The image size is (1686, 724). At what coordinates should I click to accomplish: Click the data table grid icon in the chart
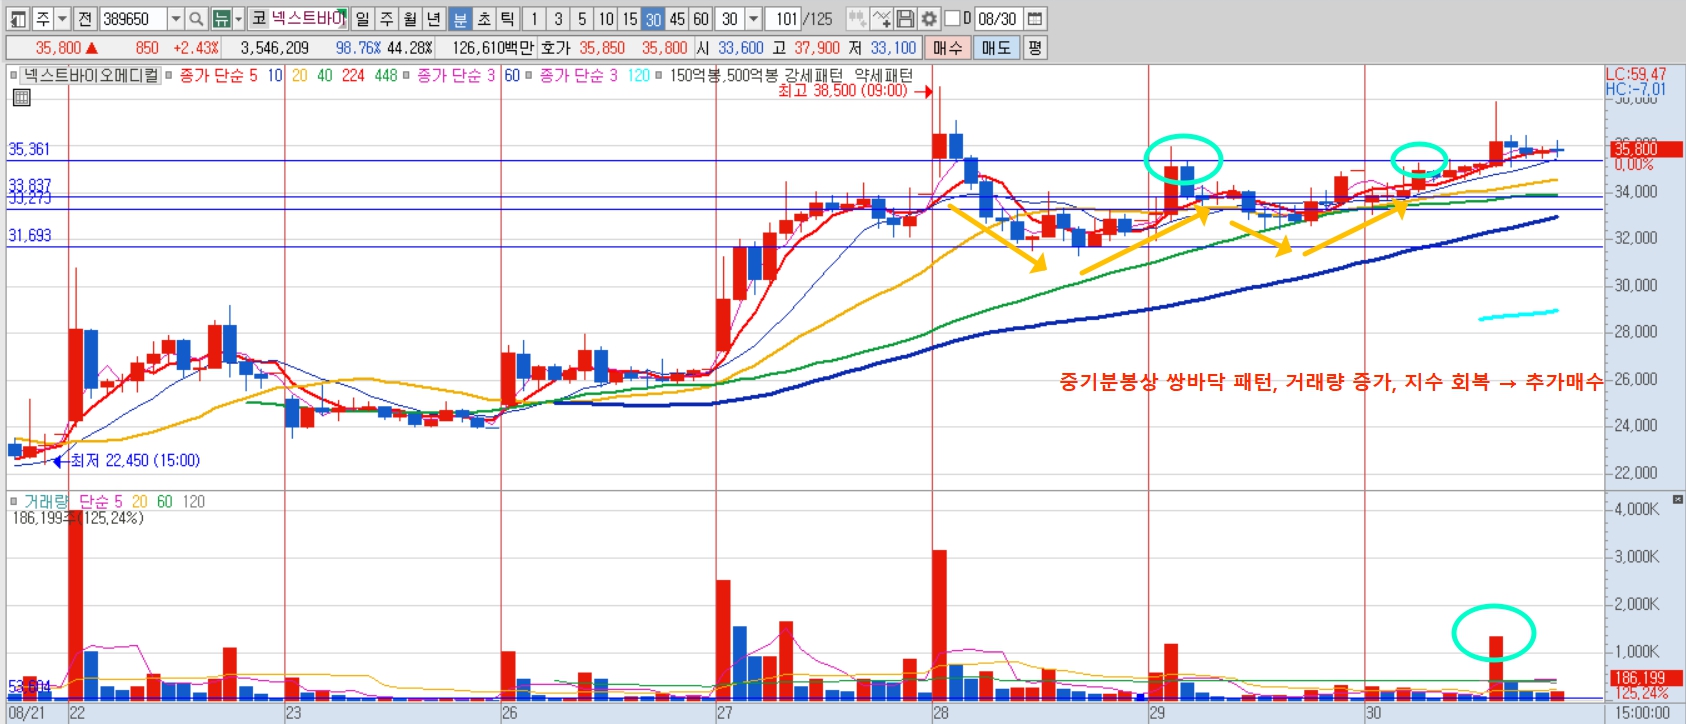(21, 97)
